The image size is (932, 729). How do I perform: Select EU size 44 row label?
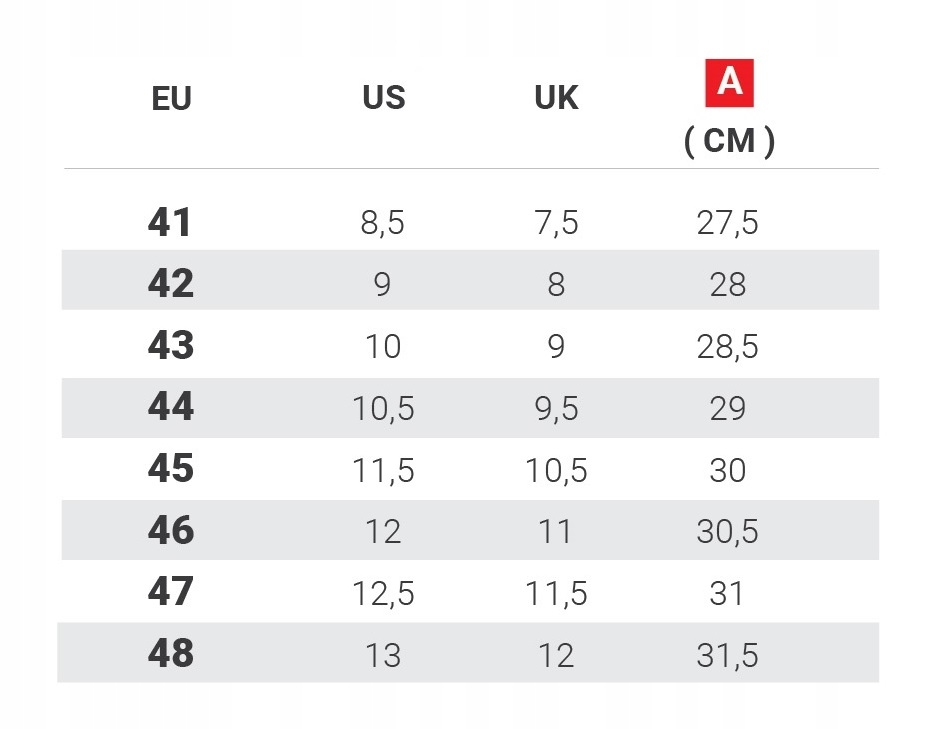tap(170, 408)
